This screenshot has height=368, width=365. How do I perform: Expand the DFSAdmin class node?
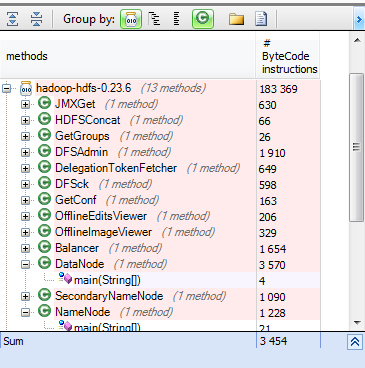click(x=25, y=153)
